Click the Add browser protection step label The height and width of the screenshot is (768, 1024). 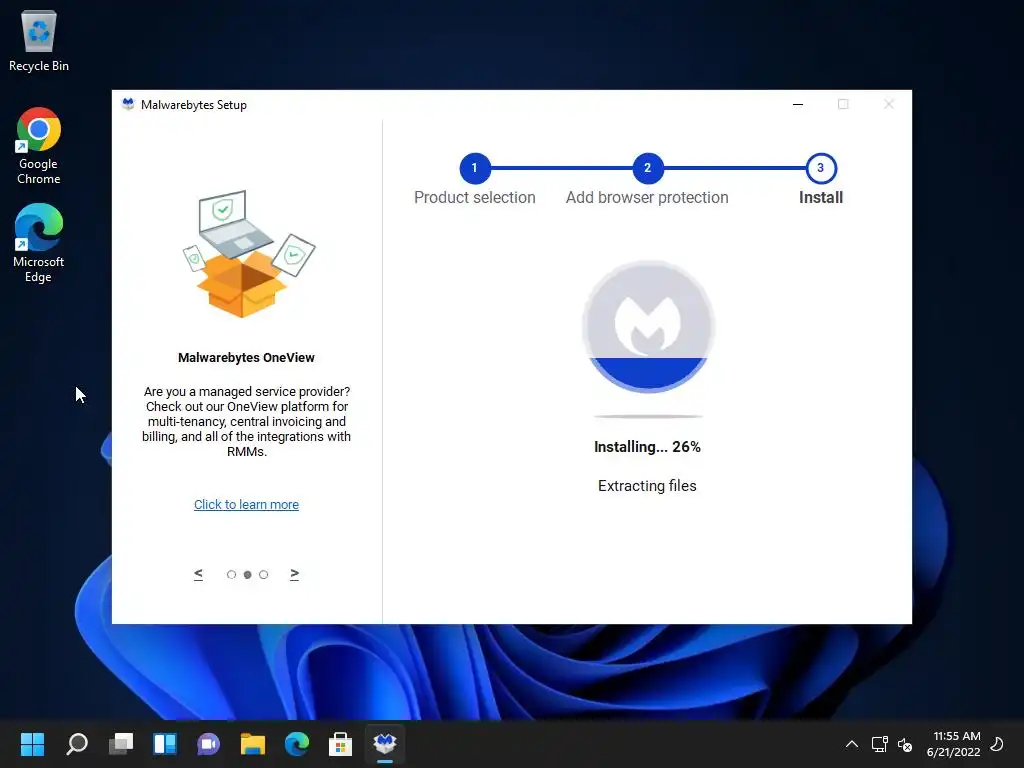[647, 197]
